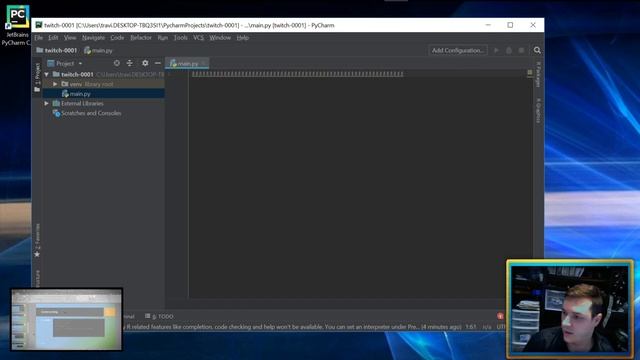
Task: Click the Add Configuration button
Action: 458,50
